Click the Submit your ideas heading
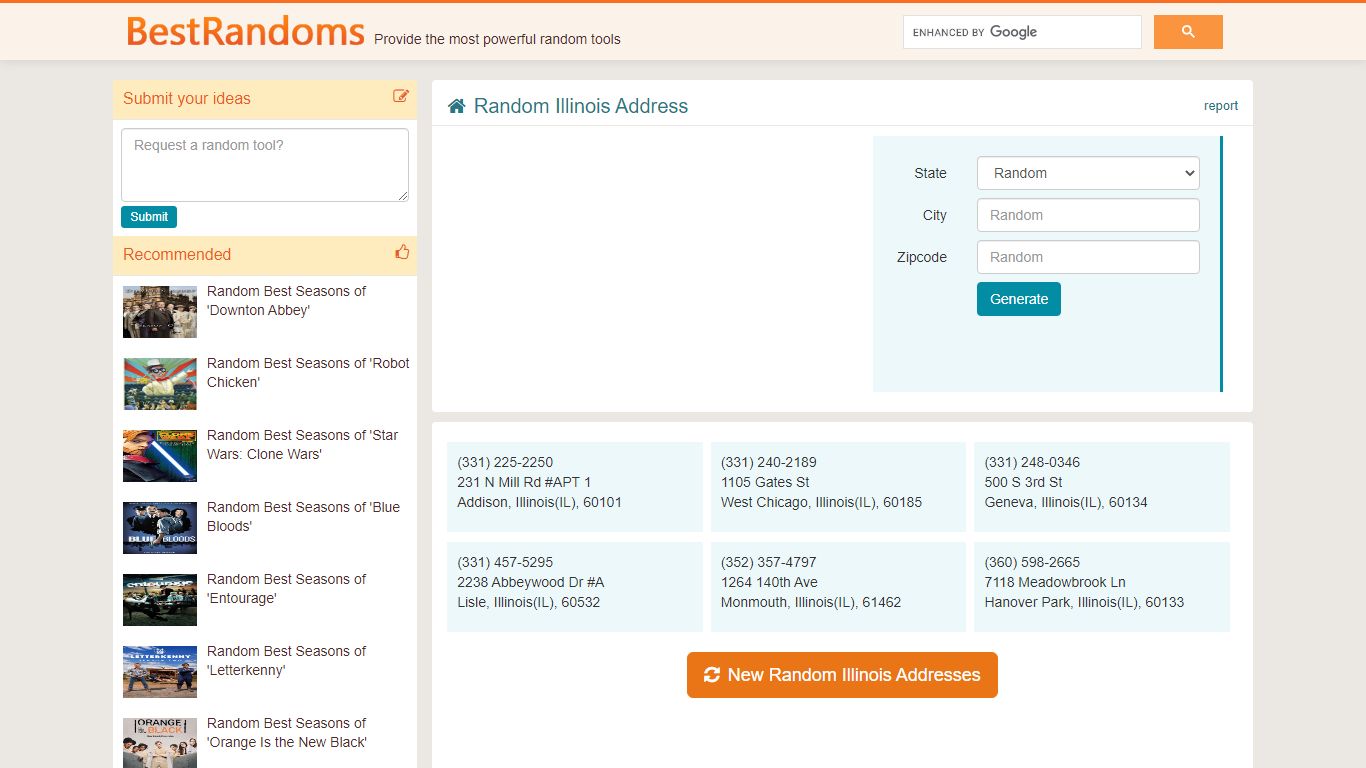This screenshot has height=768, width=1366. [x=187, y=98]
